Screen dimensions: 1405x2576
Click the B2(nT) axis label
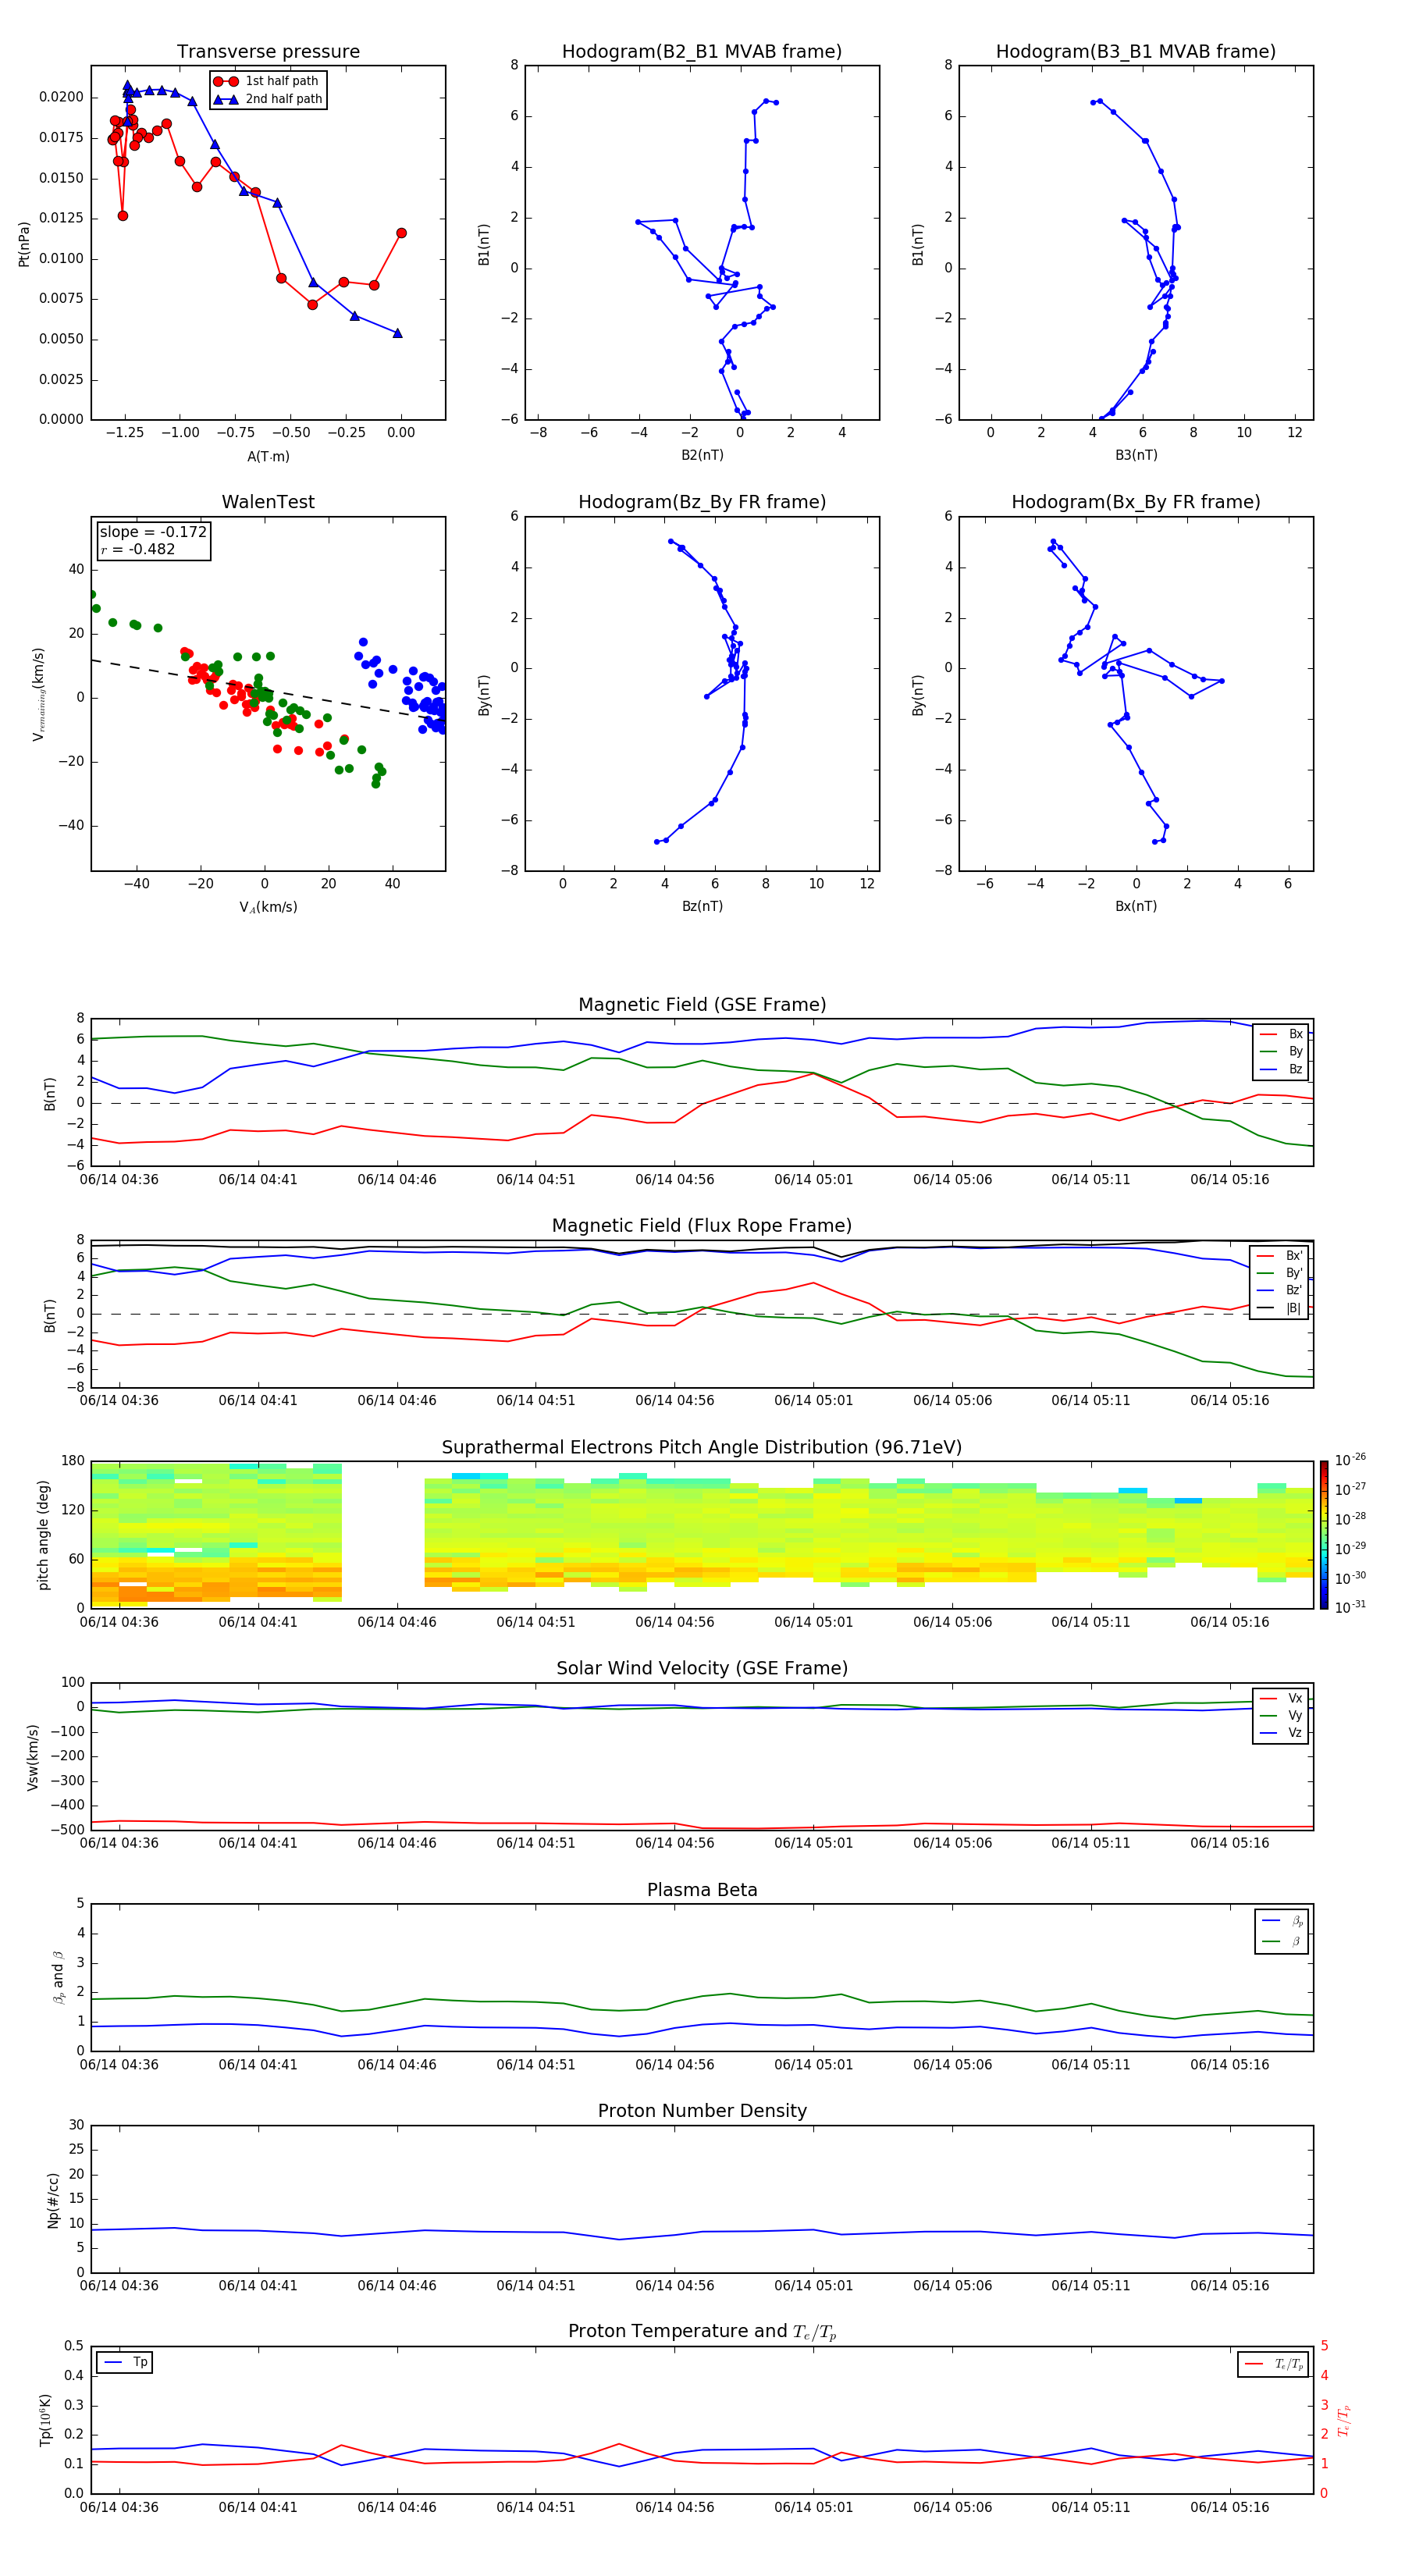[x=702, y=455]
